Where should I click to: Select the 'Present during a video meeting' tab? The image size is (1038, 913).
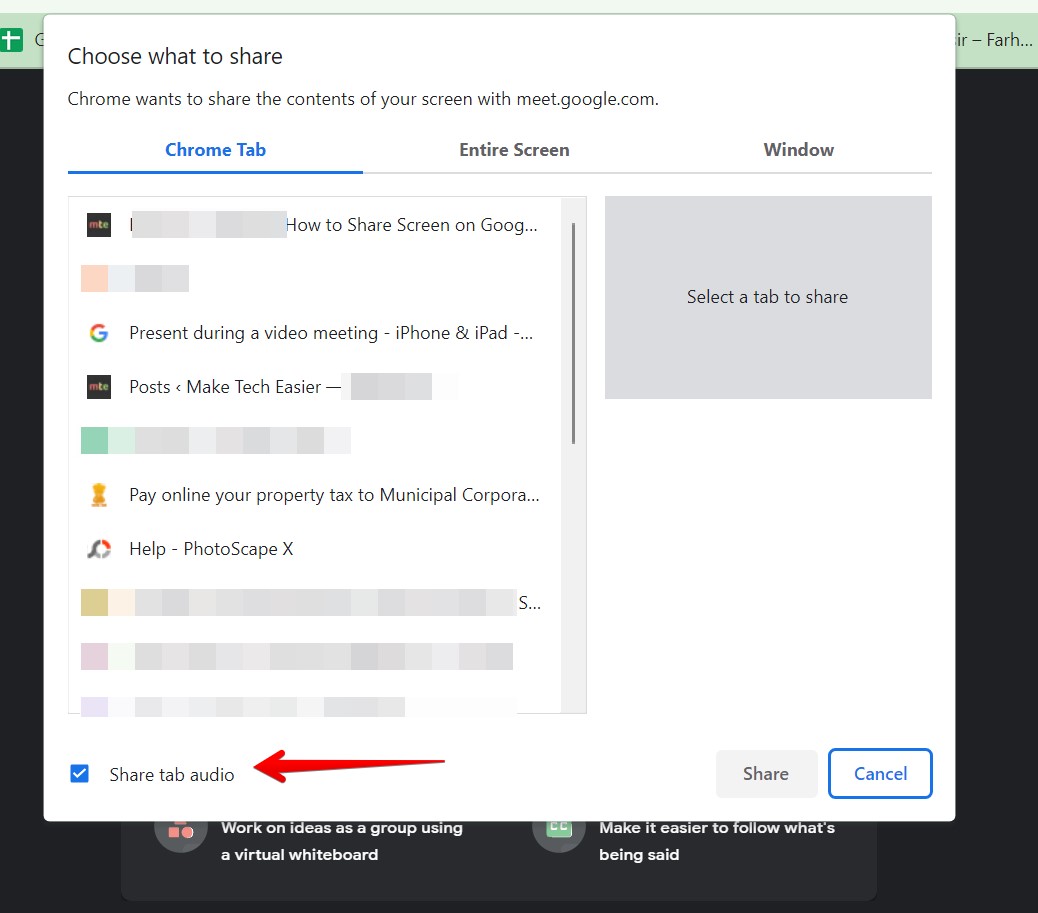pos(330,332)
